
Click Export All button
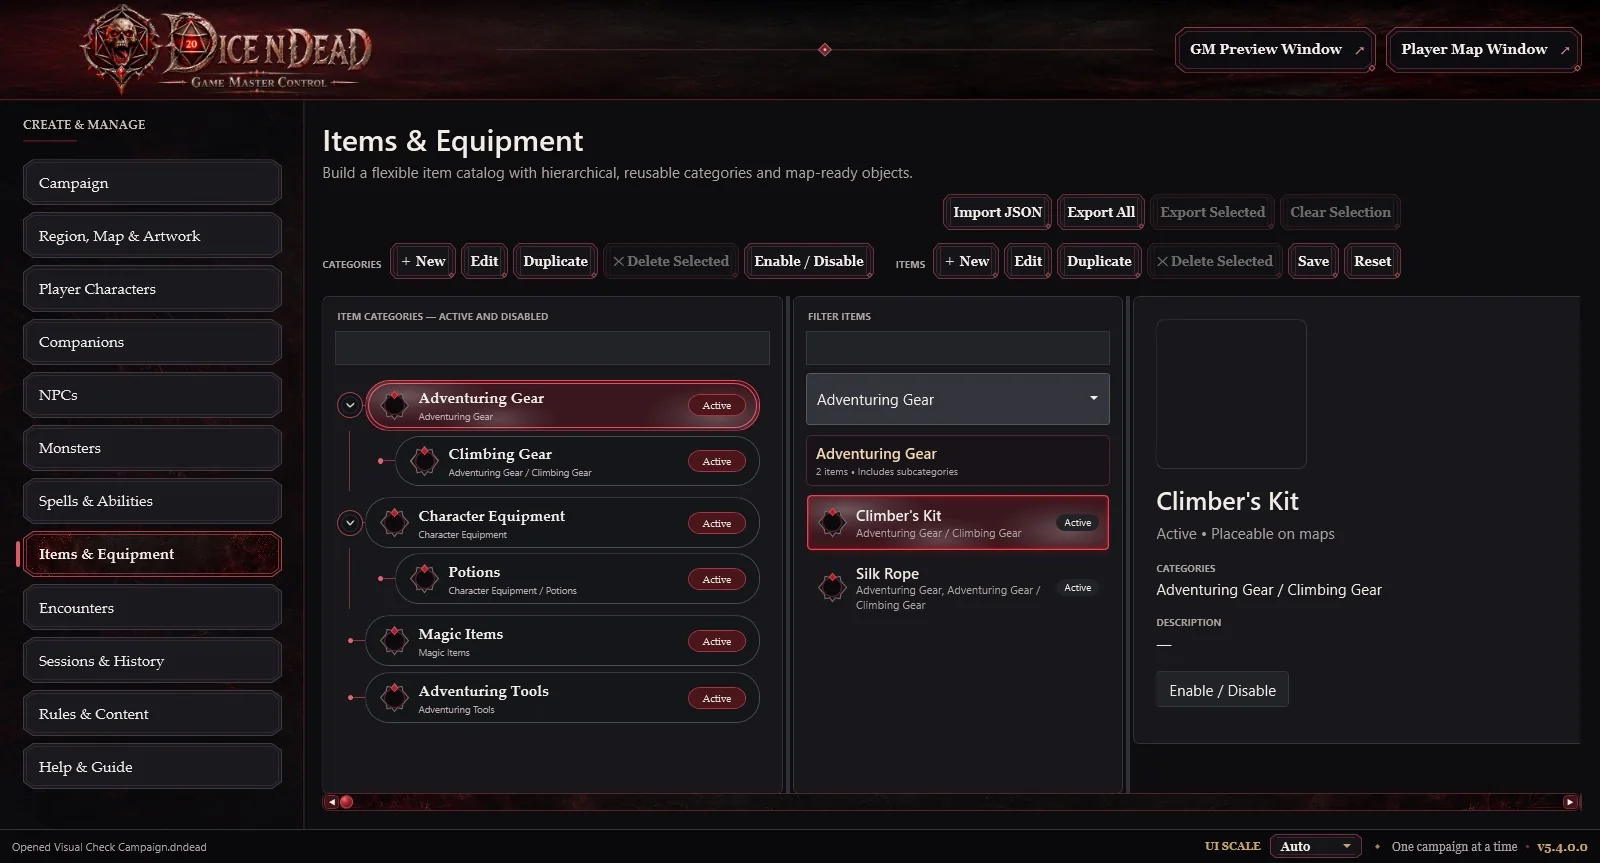click(x=1101, y=212)
